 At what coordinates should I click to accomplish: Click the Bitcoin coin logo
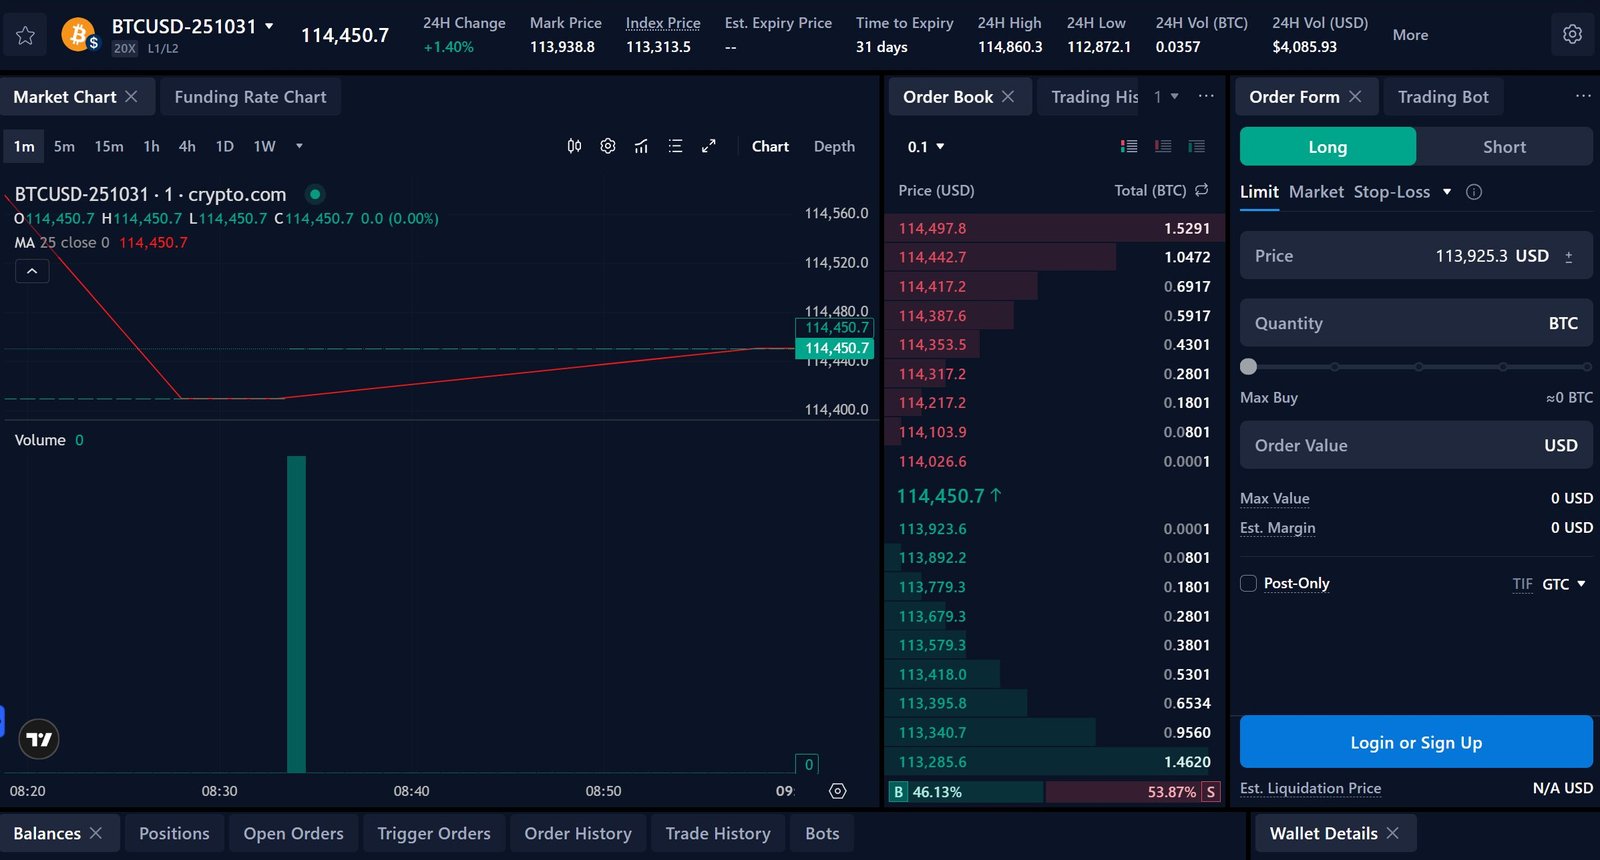pyautogui.click(x=78, y=35)
